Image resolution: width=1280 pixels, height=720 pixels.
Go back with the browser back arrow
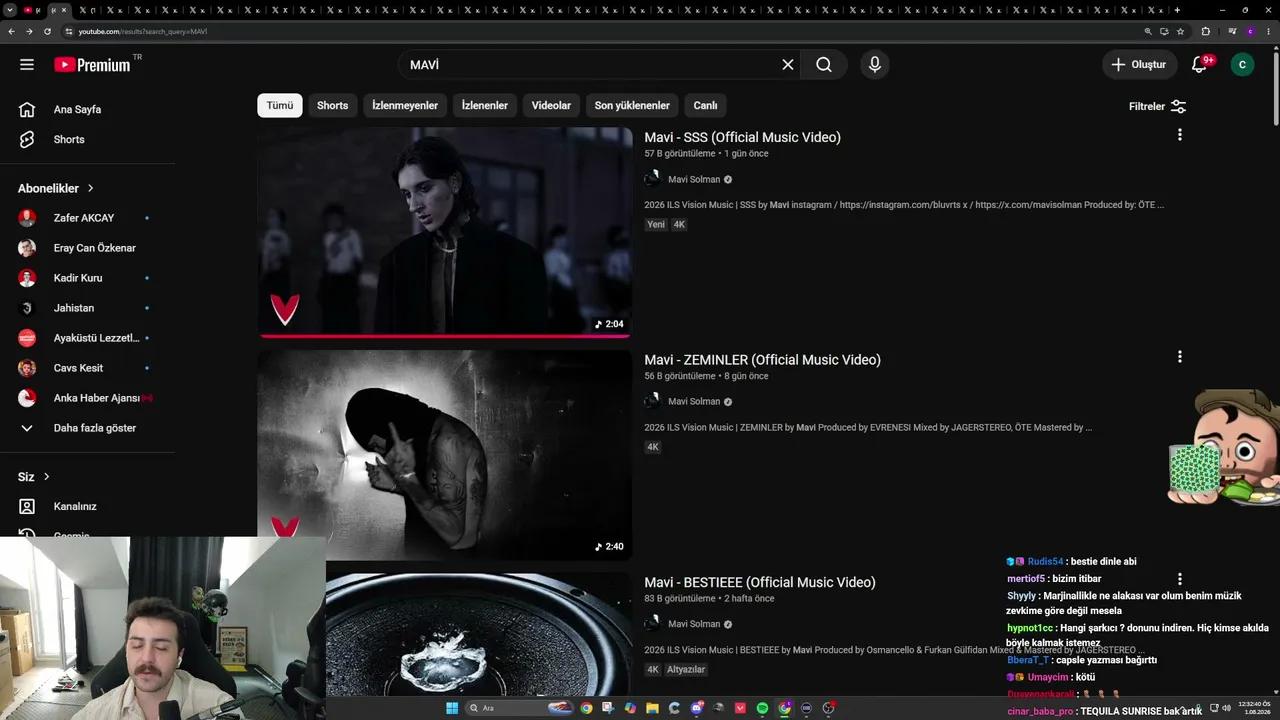pos(11,31)
